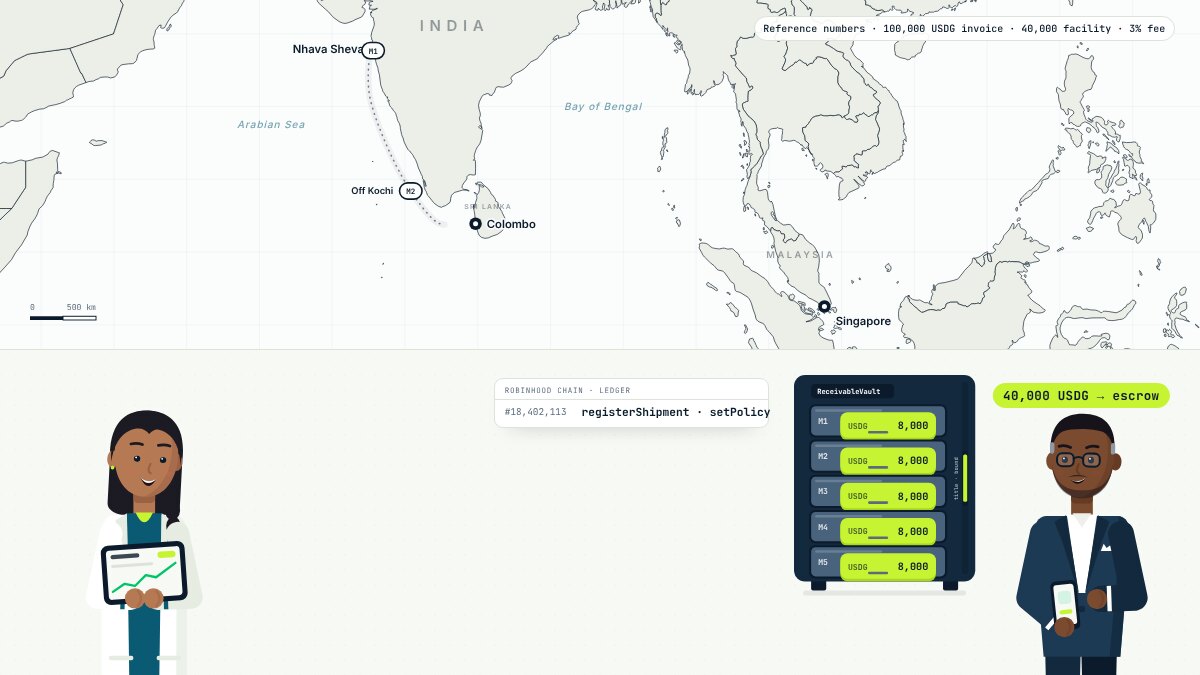Click the ROBINHOOD CHAIN · LEDGER heading

point(567,390)
